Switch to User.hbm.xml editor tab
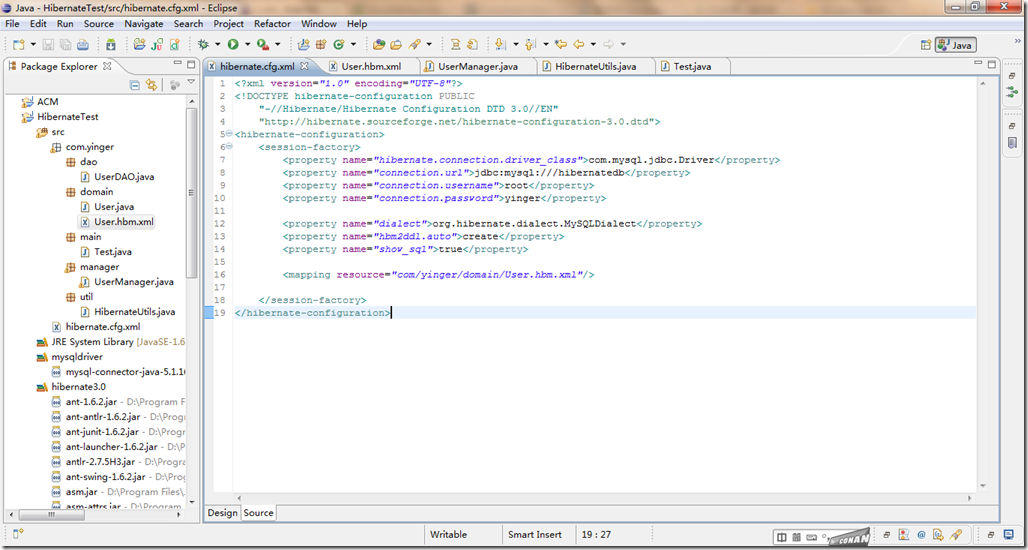 point(370,66)
